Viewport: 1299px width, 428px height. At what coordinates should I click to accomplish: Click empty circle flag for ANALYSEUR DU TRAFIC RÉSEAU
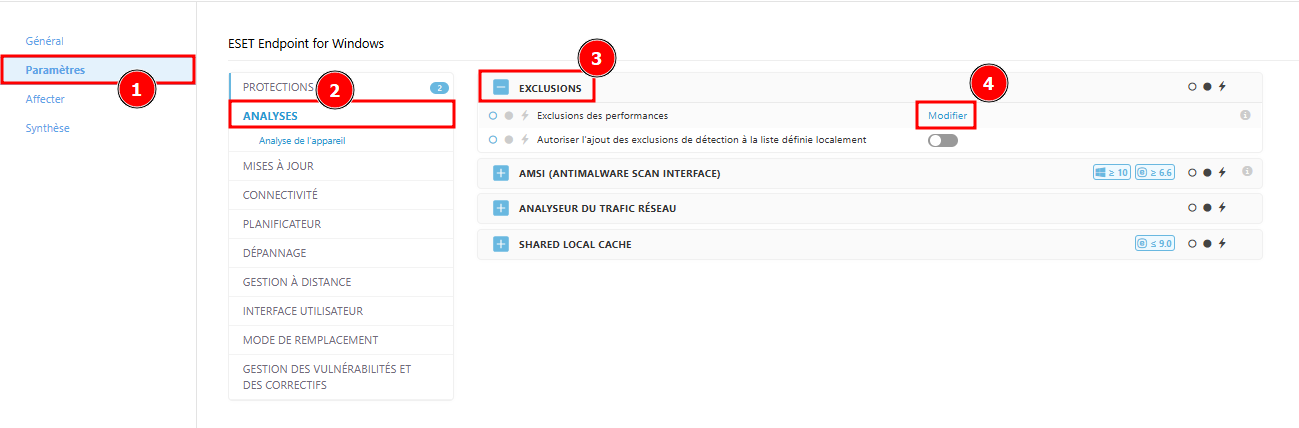tap(1192, 208)
